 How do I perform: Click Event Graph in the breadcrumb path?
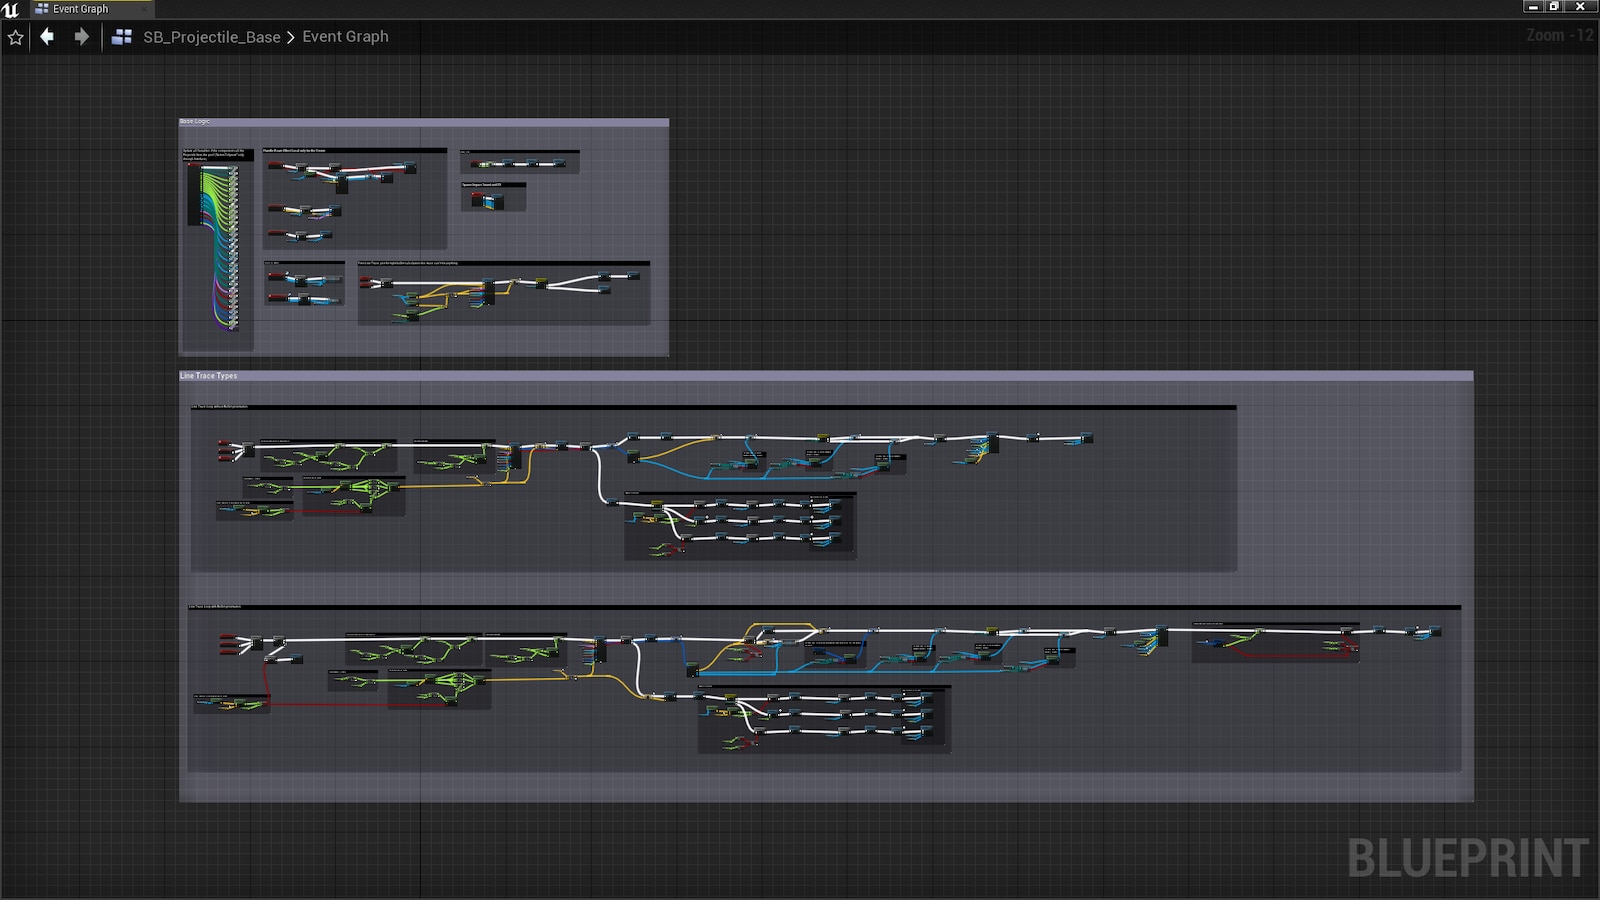tap(345, 36)
